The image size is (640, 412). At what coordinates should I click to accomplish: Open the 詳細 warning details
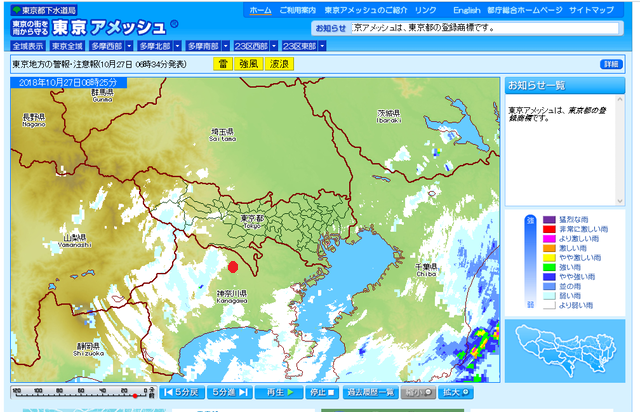[x=611, y=64]
